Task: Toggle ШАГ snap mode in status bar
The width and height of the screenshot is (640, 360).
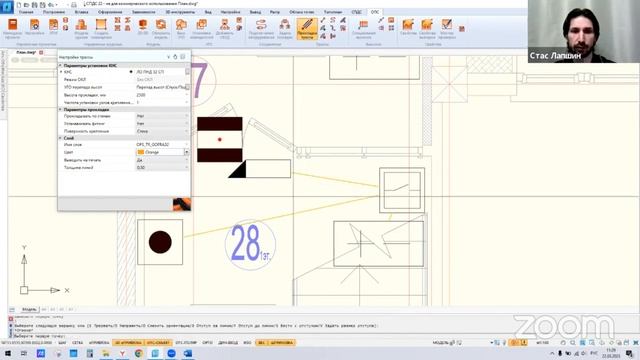Action: [62, 342]
